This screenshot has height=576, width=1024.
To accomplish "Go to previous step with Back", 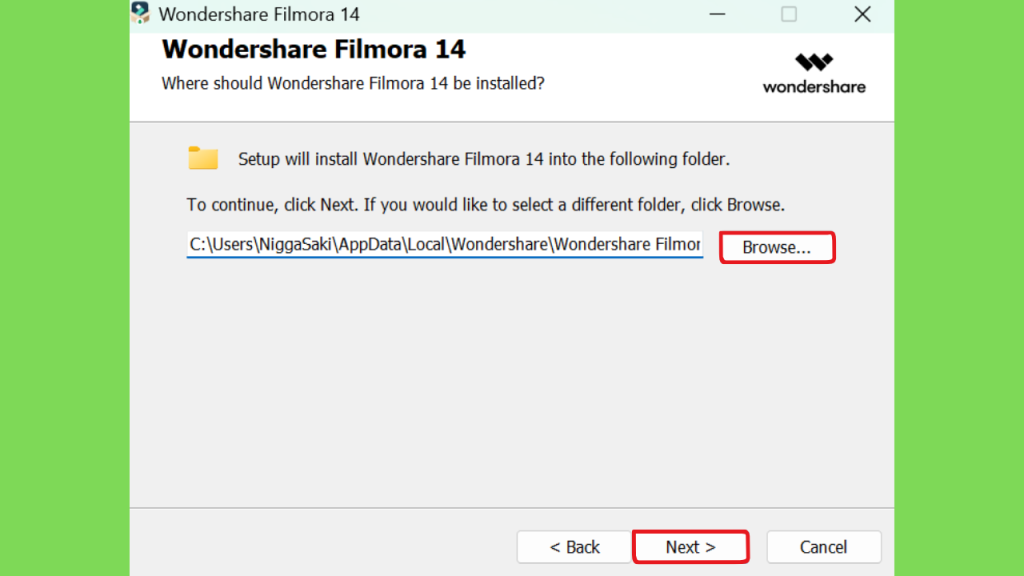I will tap(574, 547).
